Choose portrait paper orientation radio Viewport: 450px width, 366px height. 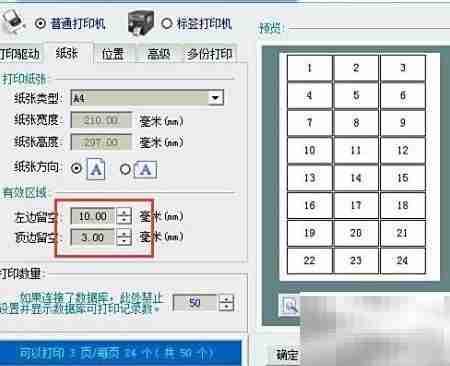point(76,168)
